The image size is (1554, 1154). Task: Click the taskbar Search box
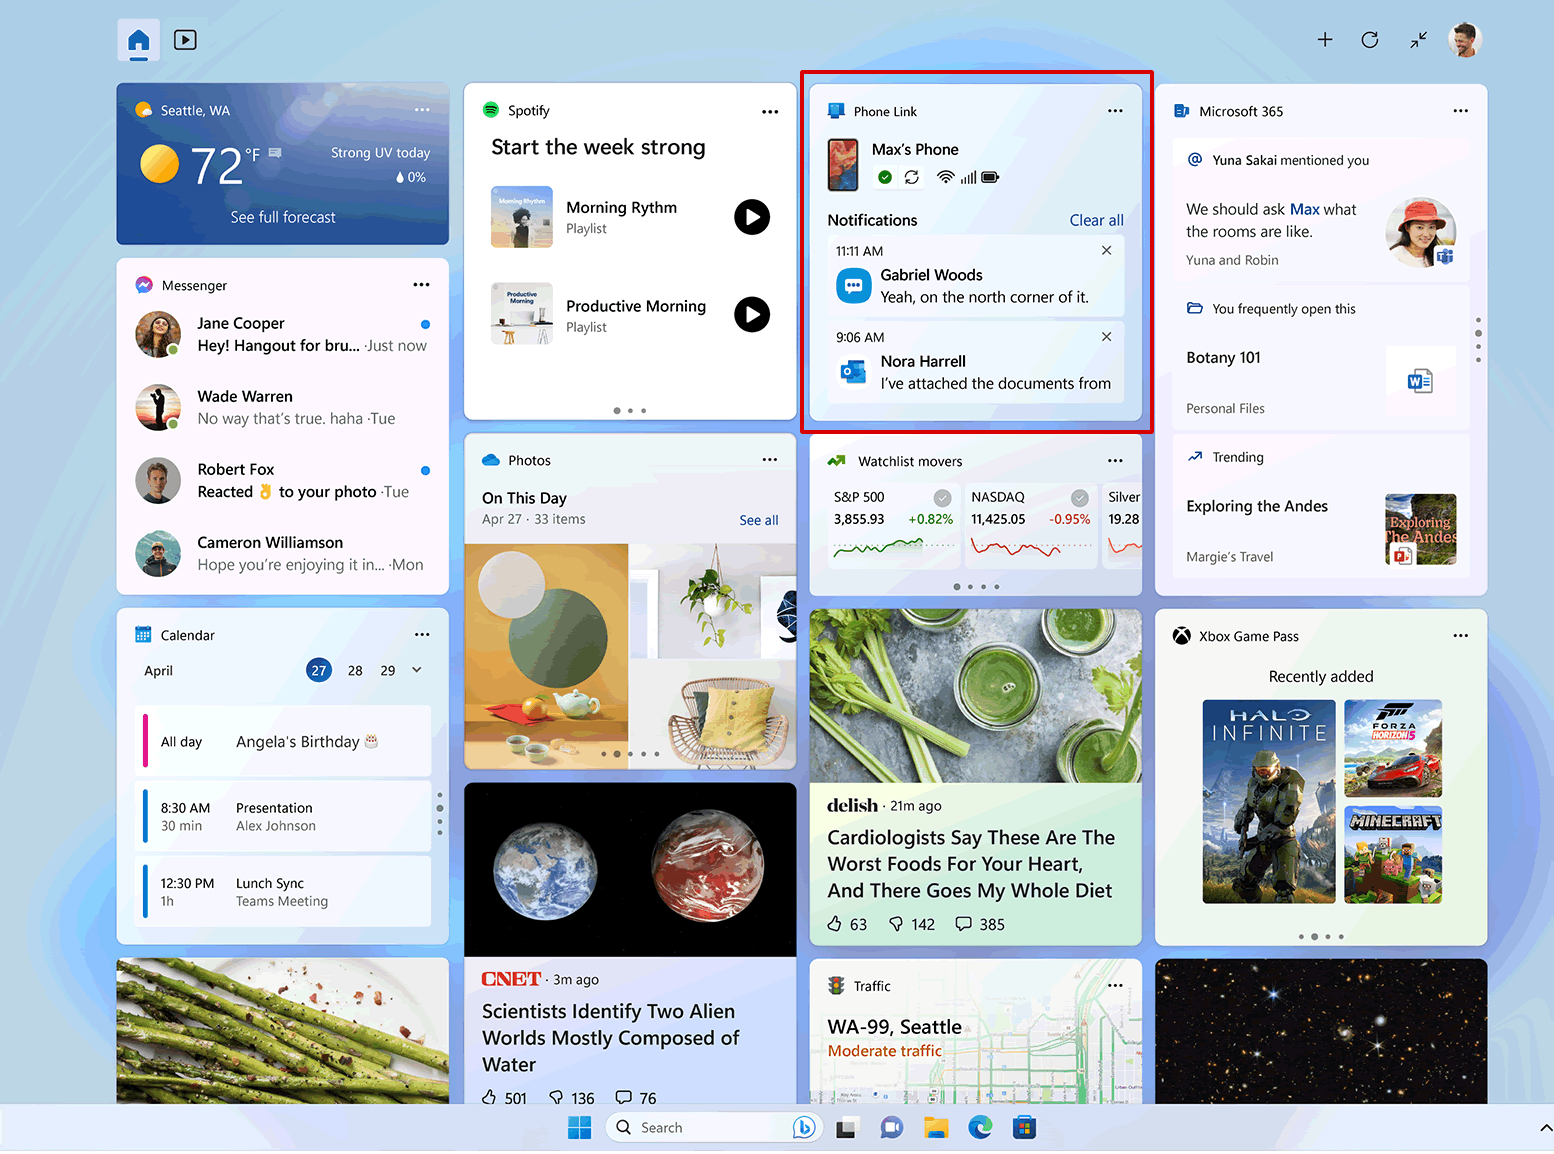pos(712,1128)
